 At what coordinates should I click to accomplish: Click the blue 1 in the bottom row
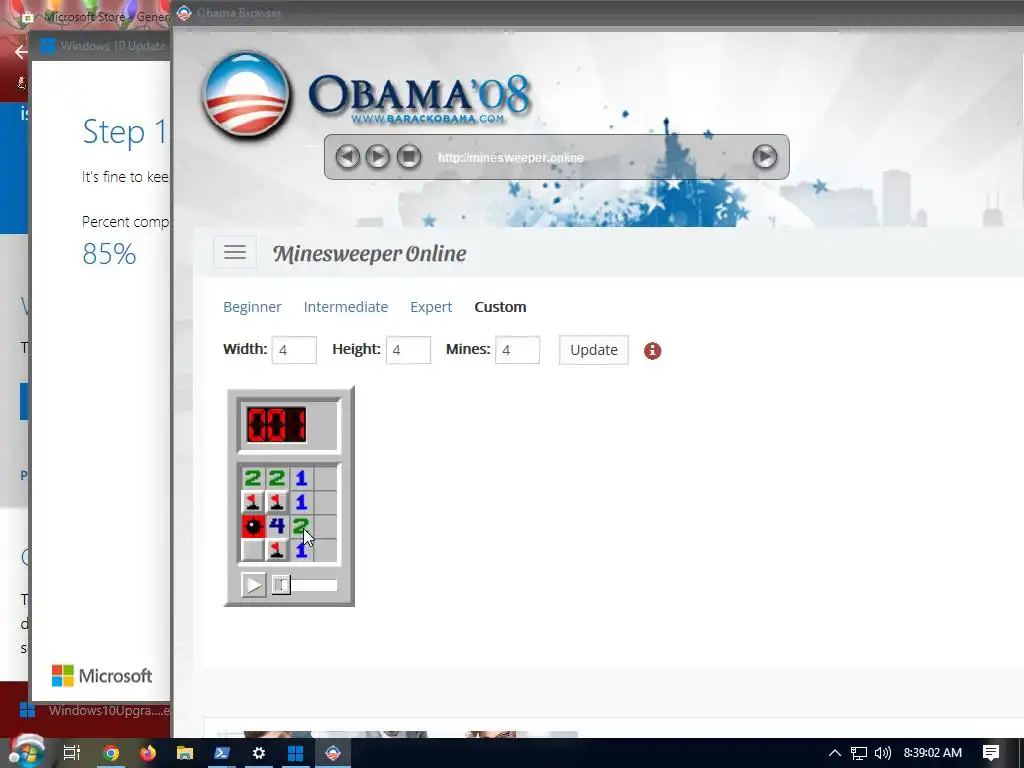pyautogui.click(x=301, y=550)
